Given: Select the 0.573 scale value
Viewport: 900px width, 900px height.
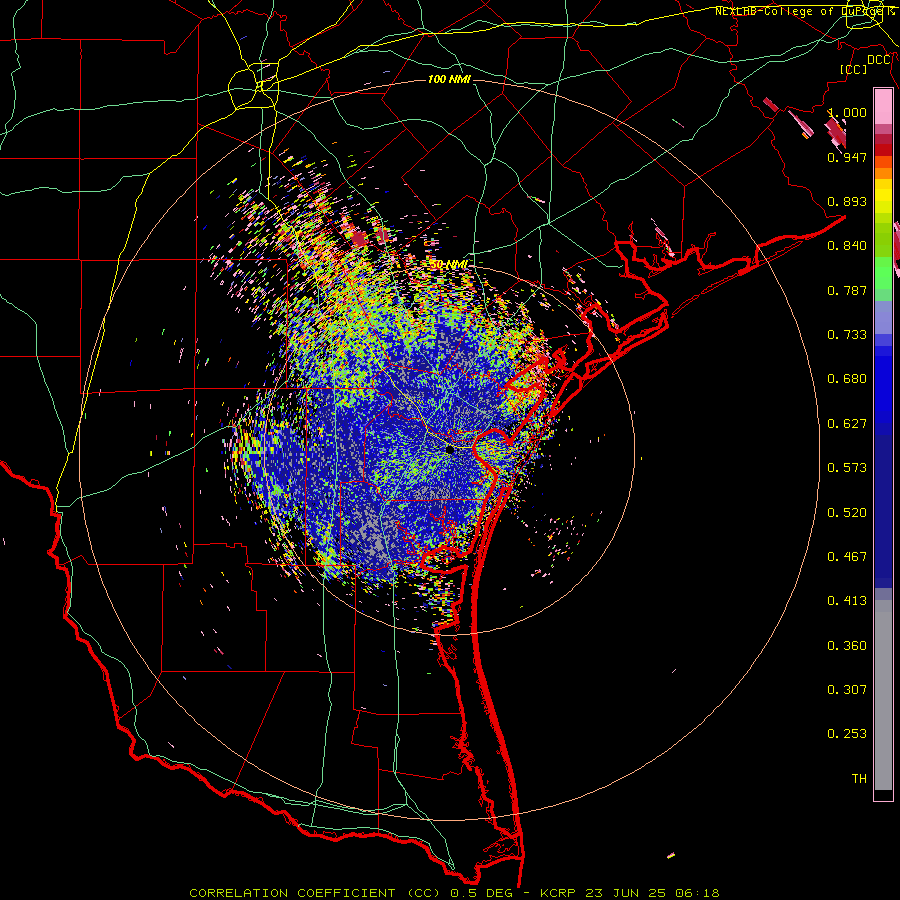Looking at the screenshot, I should 847,468.
